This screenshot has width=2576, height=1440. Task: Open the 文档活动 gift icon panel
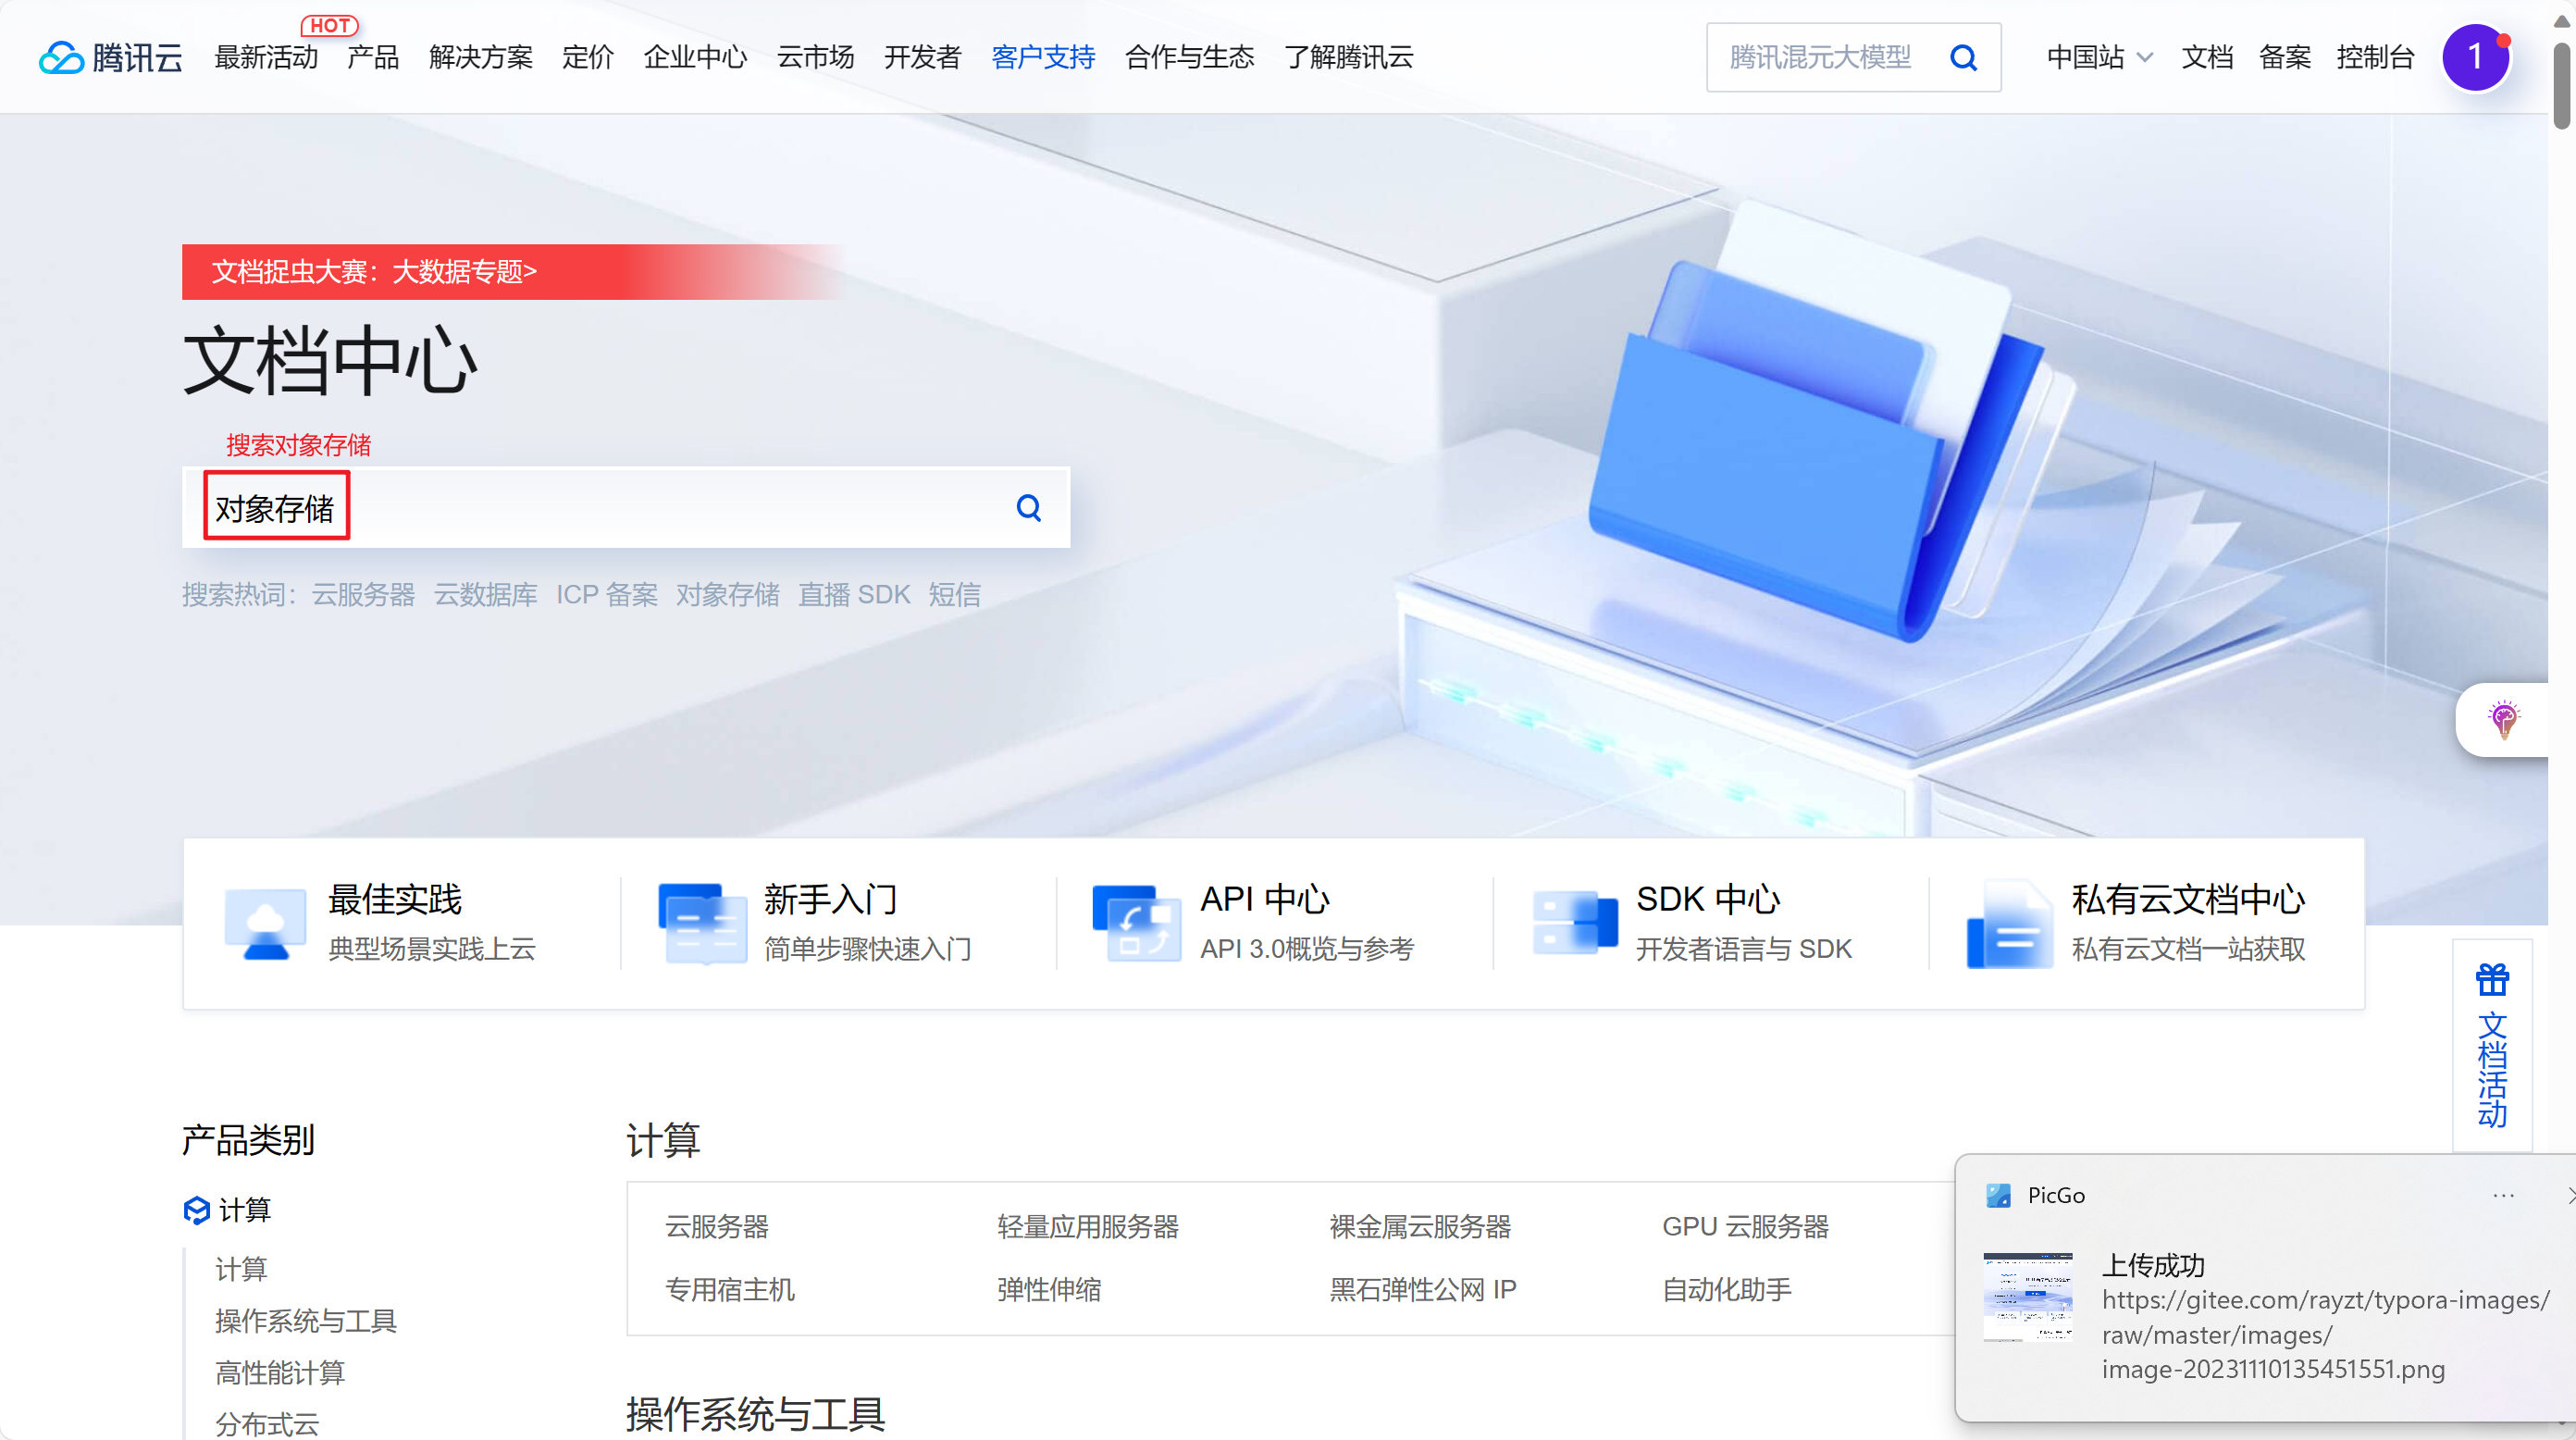click(x=2491, y=980)
